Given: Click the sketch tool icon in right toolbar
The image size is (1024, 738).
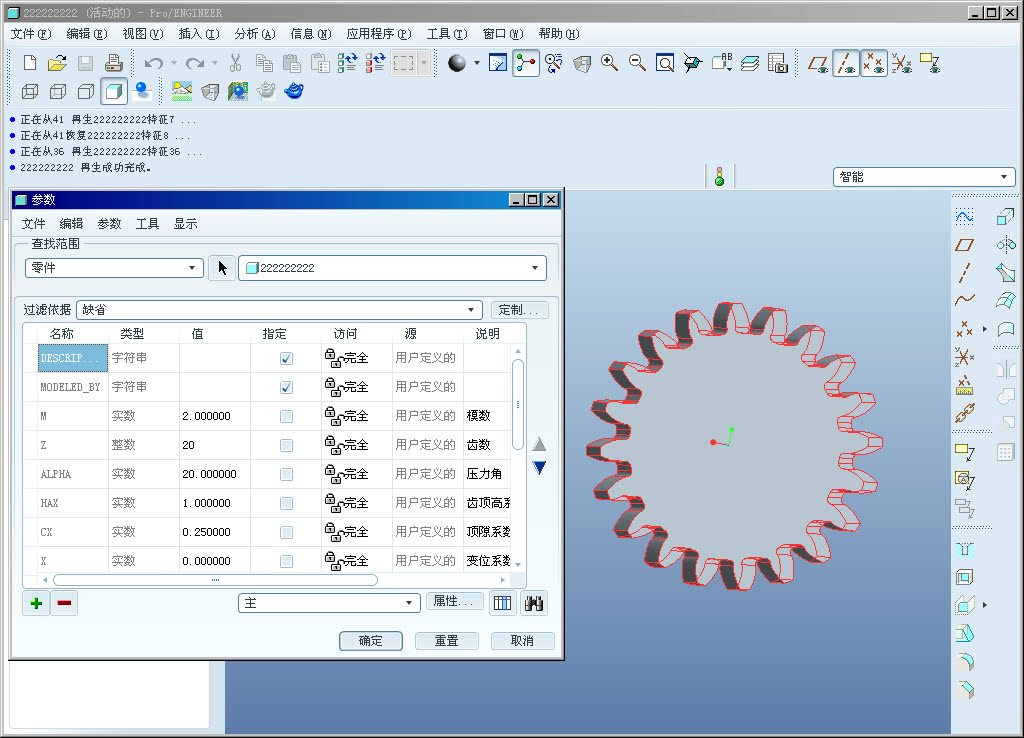Looking at the screenshot, I should point(965,216).
